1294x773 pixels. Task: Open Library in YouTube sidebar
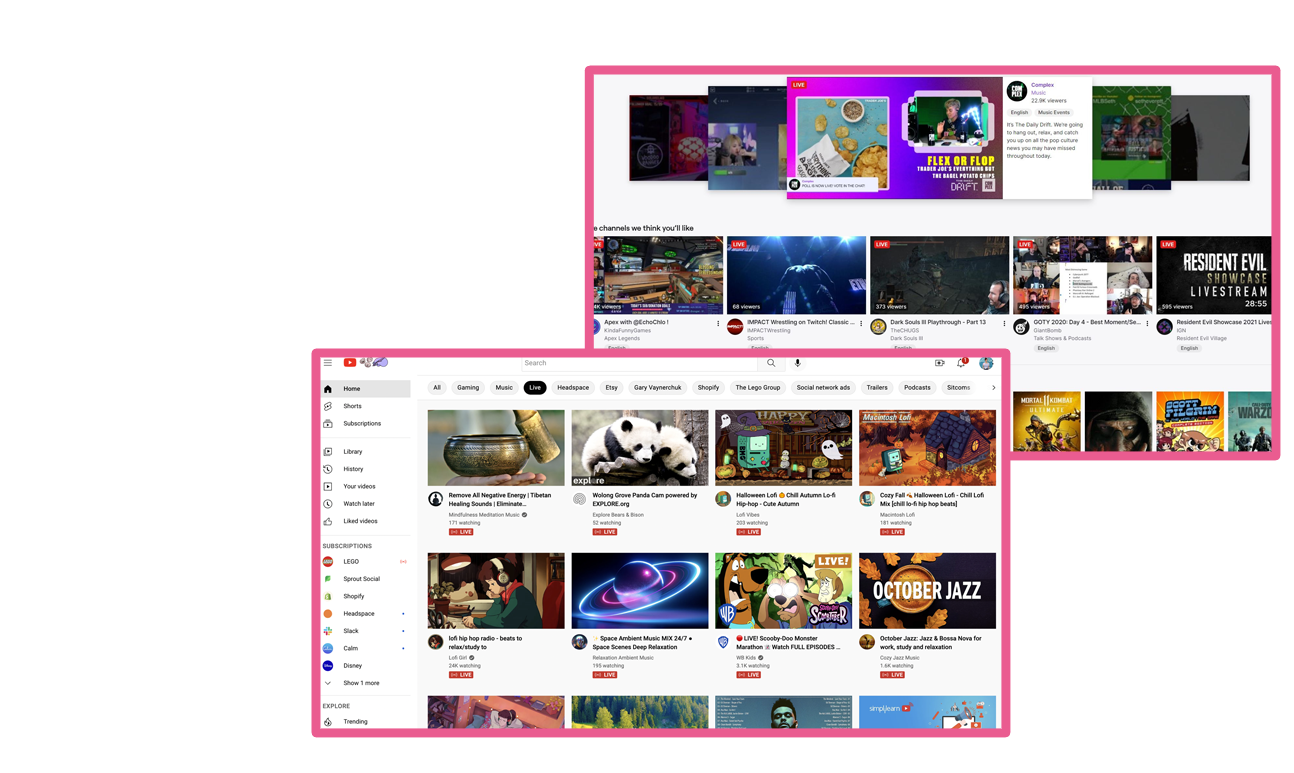(x=365, y=452)
